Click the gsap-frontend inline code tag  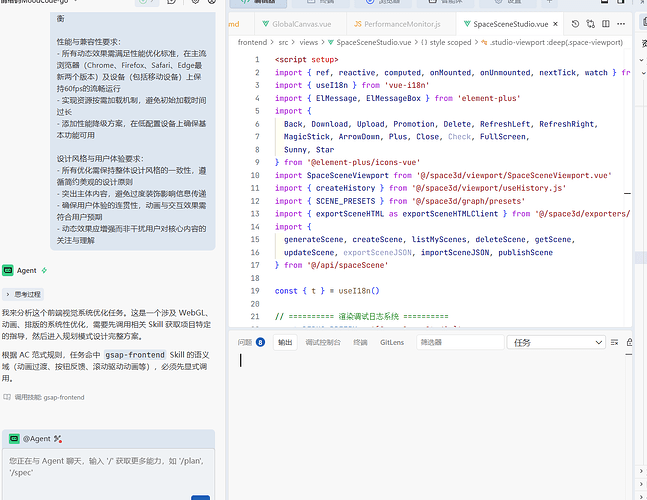[135, 355]
